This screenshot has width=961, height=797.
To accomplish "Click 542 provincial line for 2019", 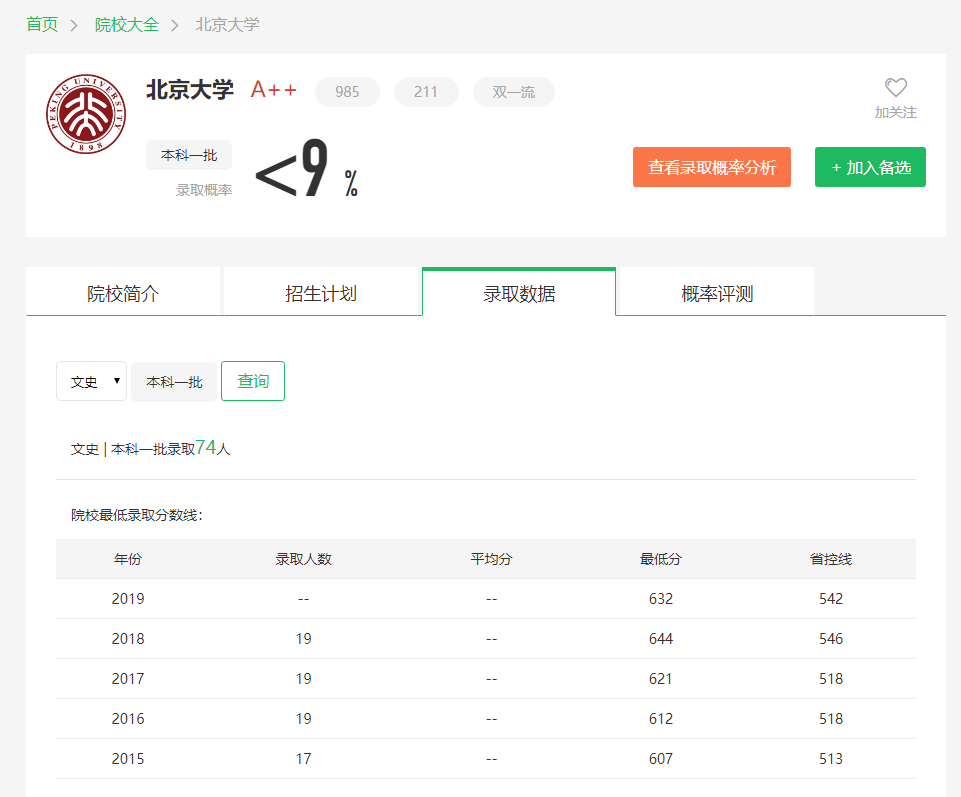I will click(x=831, y=599).
